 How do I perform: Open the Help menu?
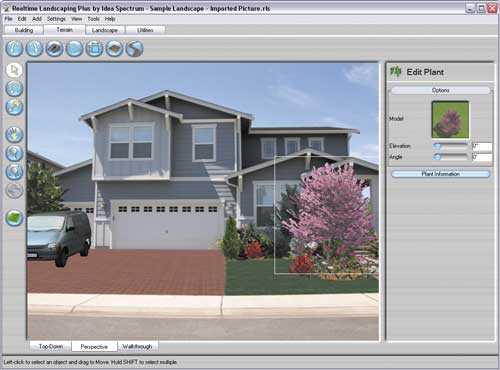[x=110, y=19]
